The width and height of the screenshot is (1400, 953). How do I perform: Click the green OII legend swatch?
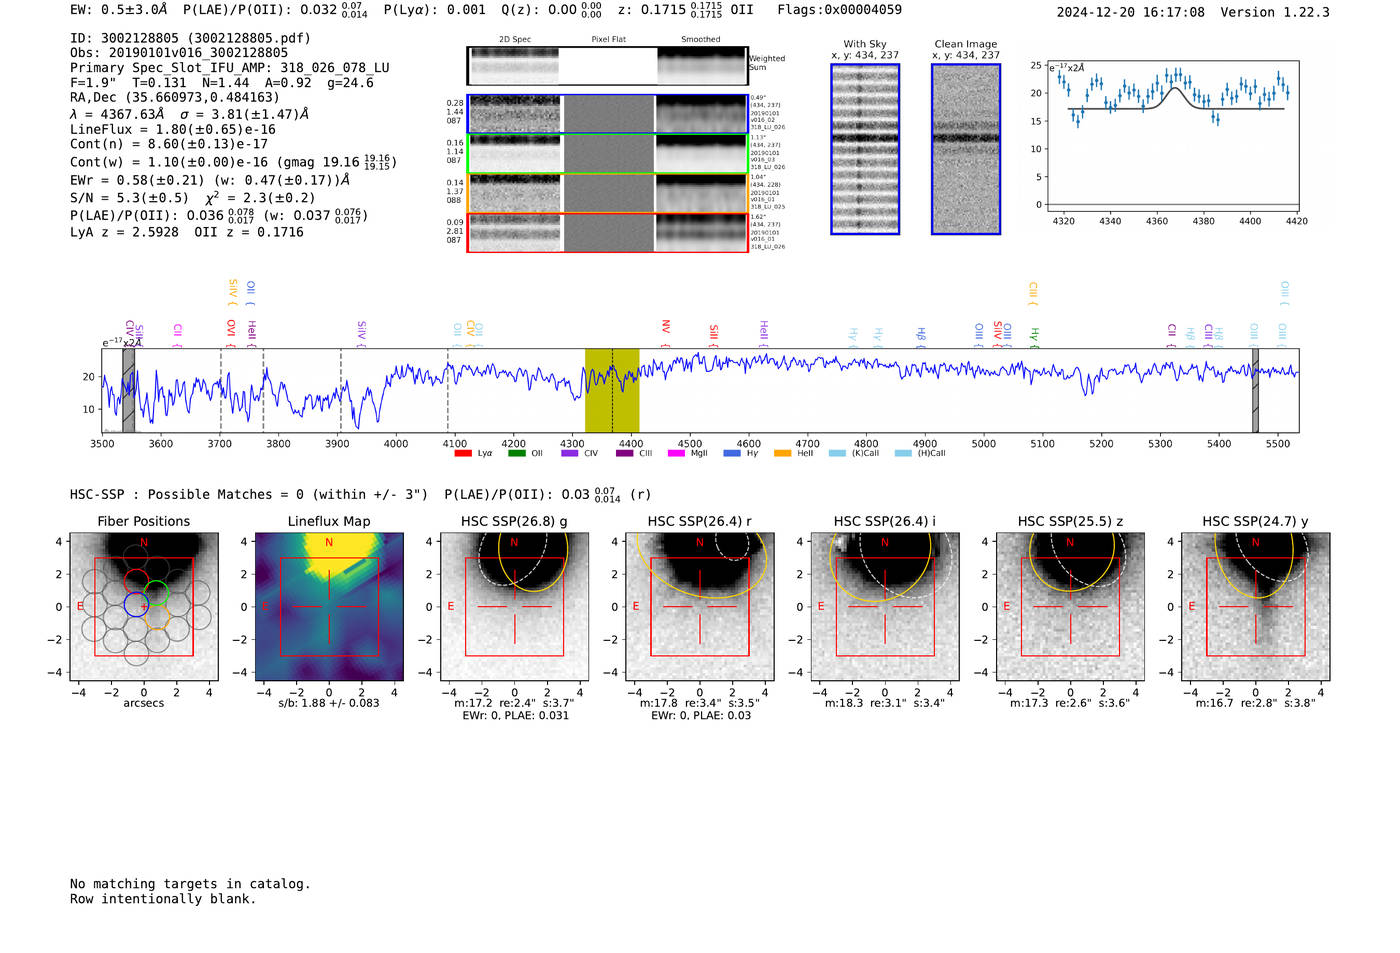pyautogui.click(x=516, y=453)
